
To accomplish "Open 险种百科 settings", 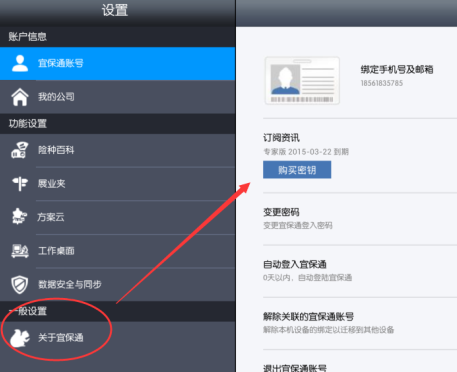I will coord(117,150).
